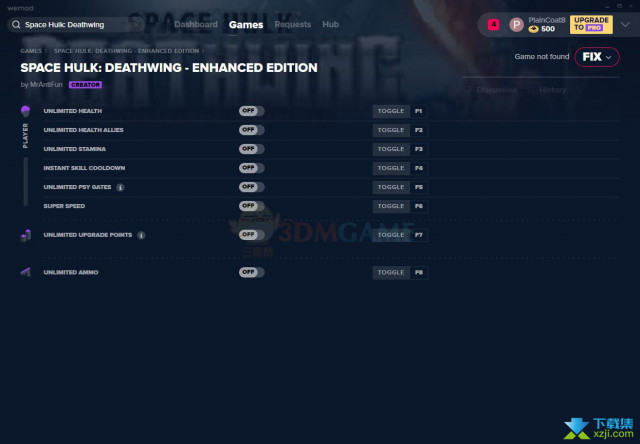The width and height of the screenshot is (640, 444).
Task: Enable Unlimited Psy Gates switch
Action: click(251, 187)
